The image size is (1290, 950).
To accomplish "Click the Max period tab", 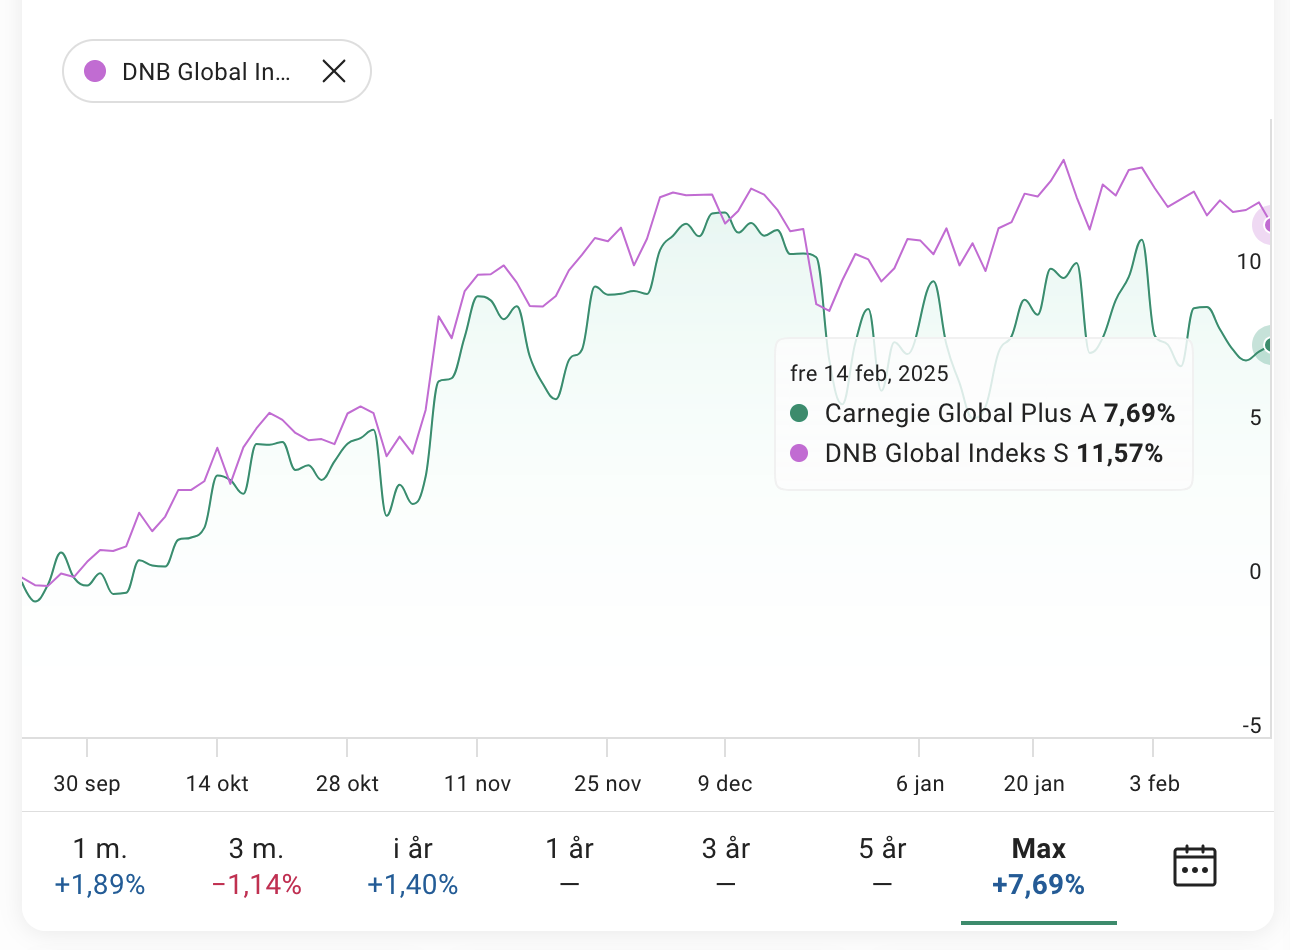I will (1038, 866).
